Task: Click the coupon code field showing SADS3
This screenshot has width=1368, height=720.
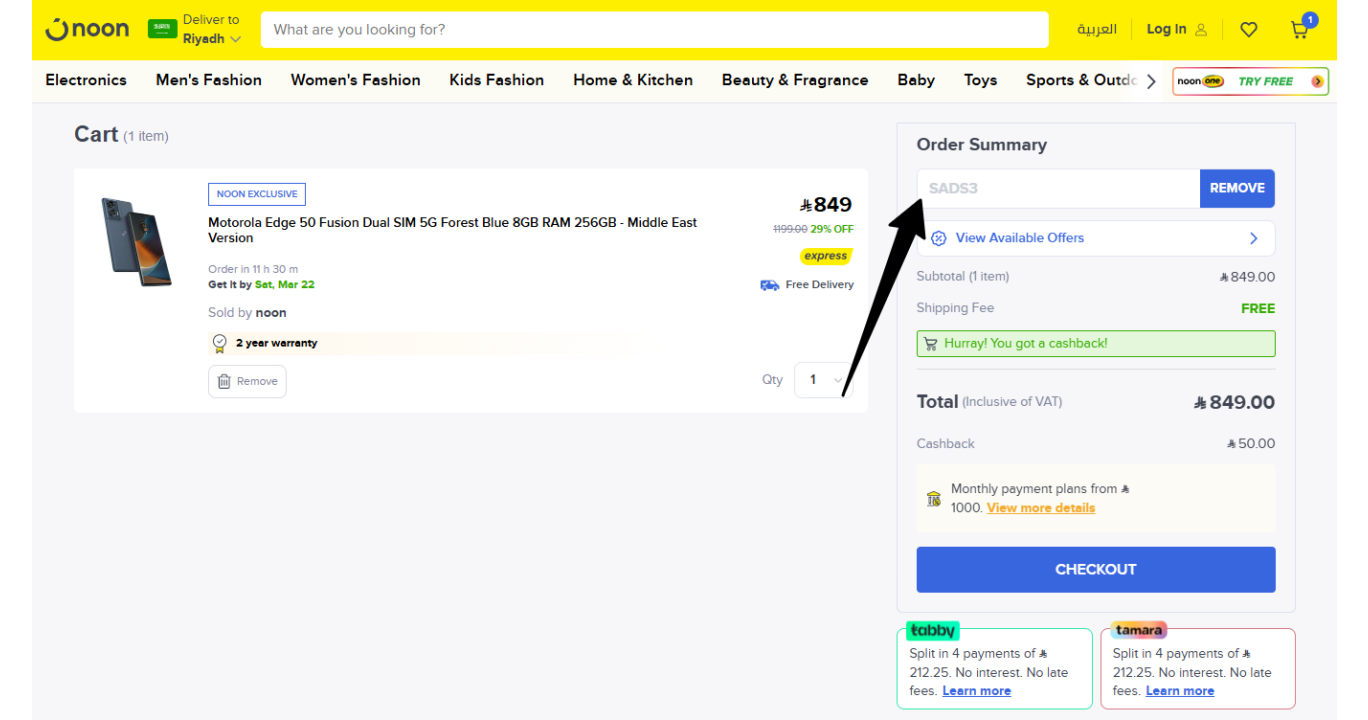Action: coord(1058,188)
